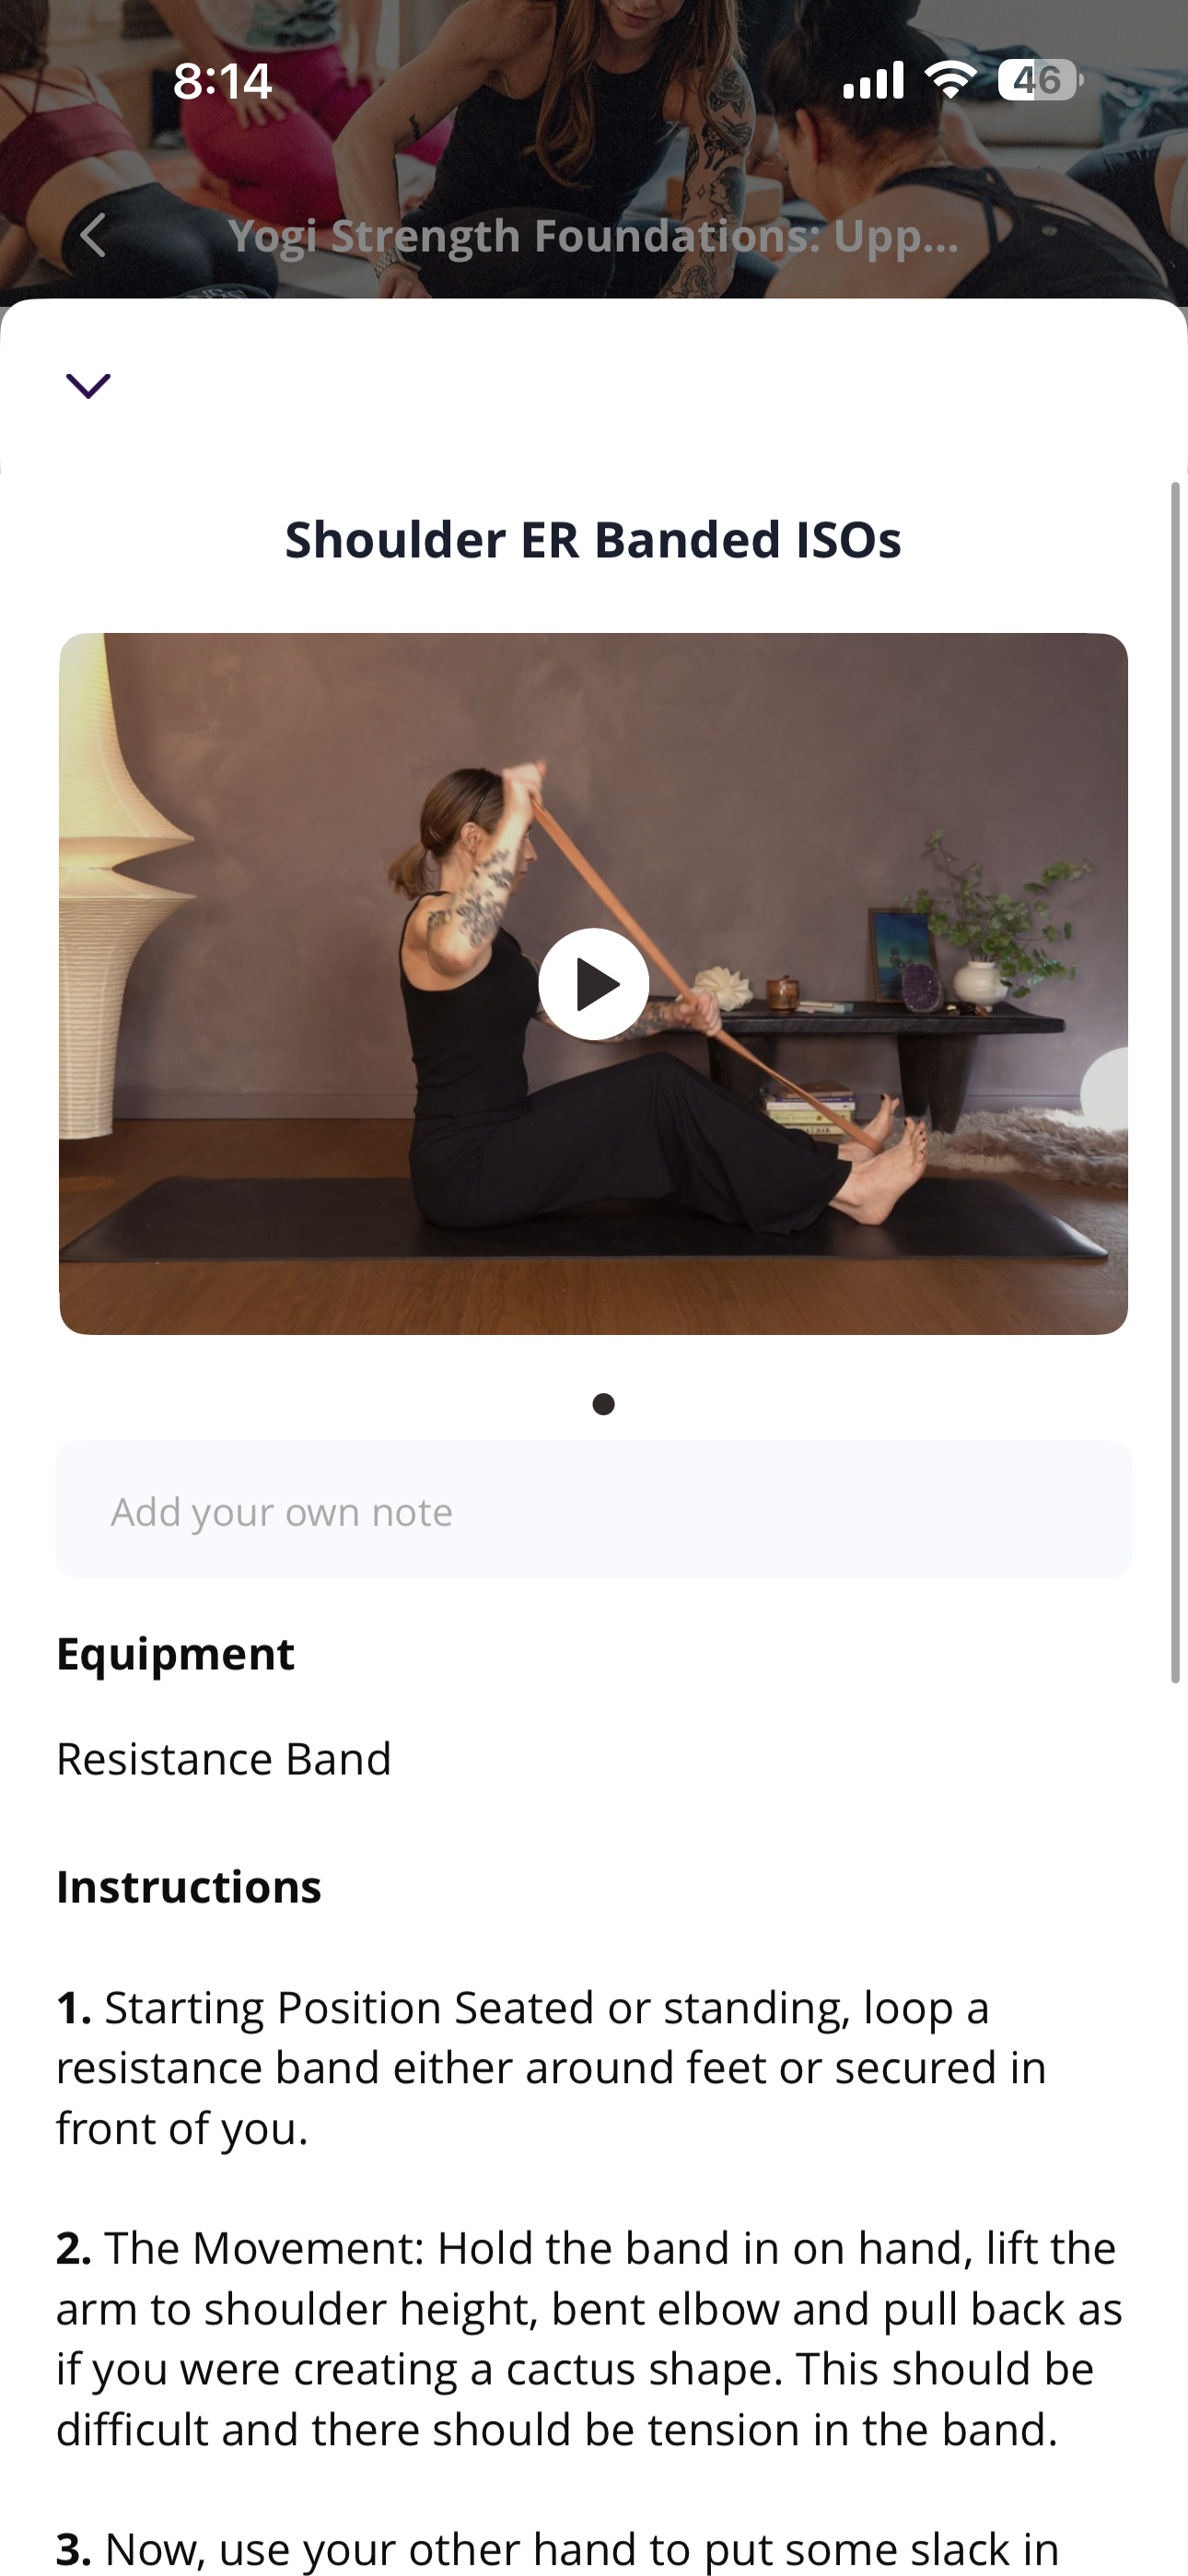Play the Shoulder ER Banded ISOs video

tap(594, 984)
